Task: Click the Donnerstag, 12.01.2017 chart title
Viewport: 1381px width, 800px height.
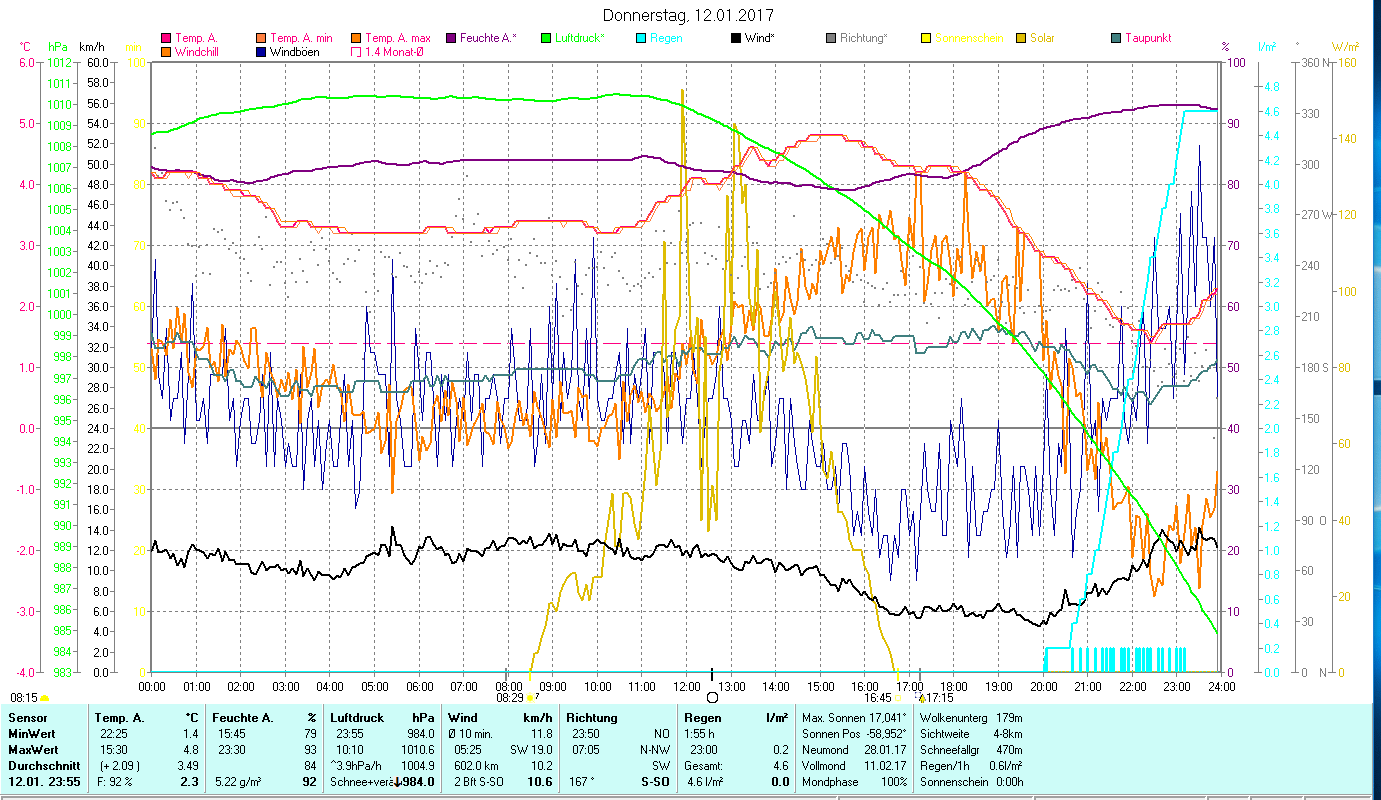Action: tap(689, 16)
